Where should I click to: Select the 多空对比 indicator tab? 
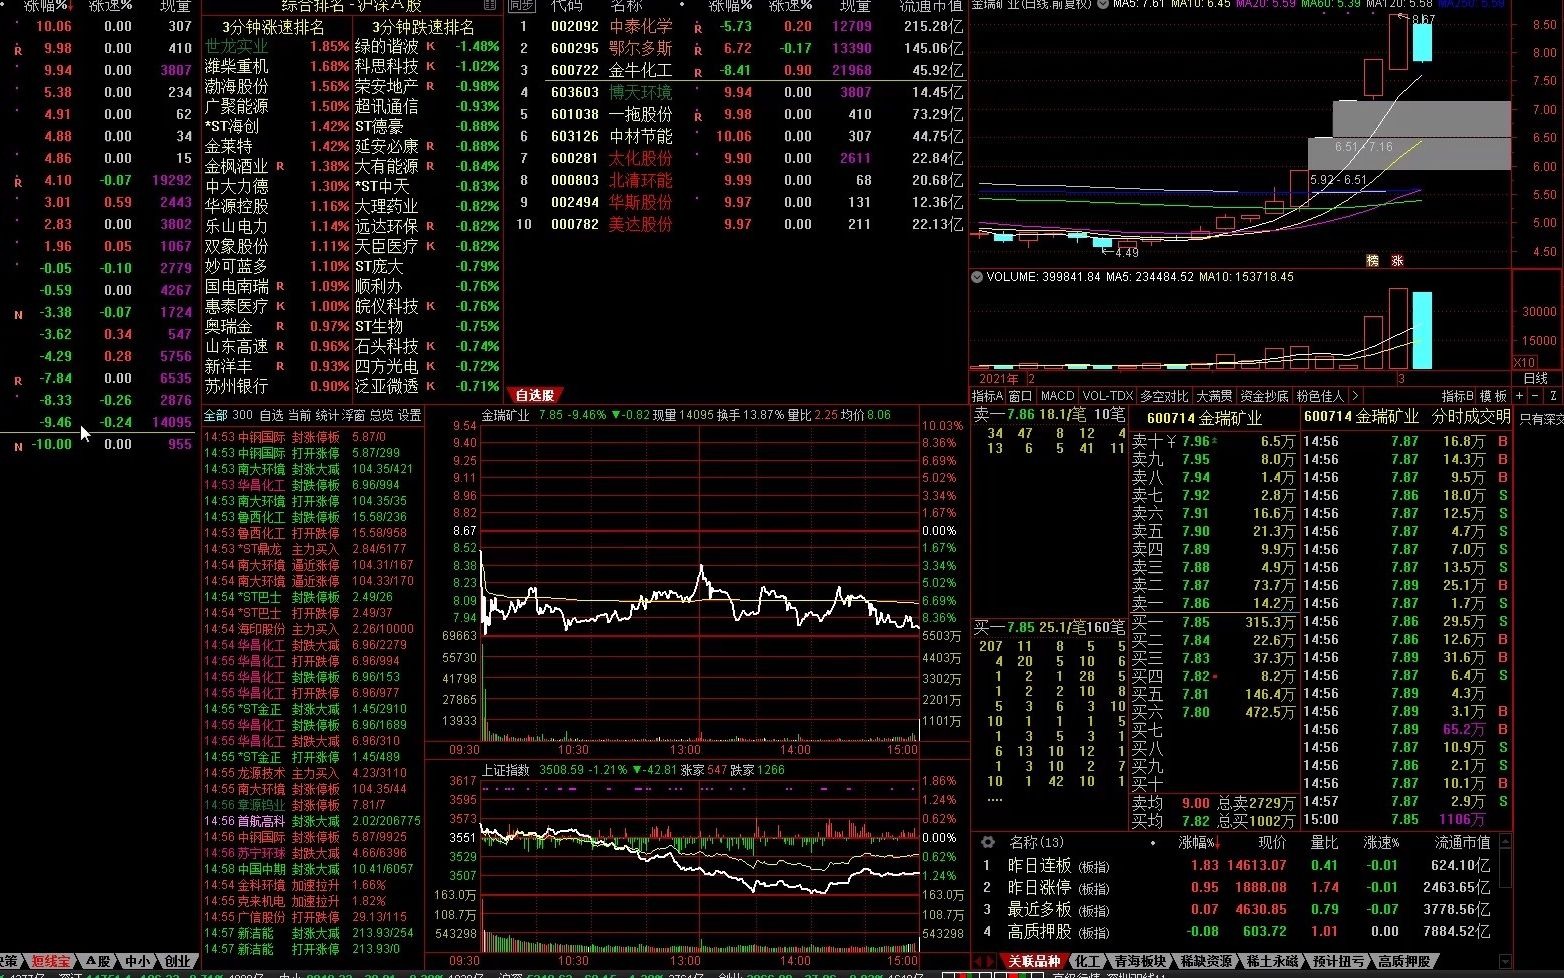pyautogui.click(x=1165, y=396)
